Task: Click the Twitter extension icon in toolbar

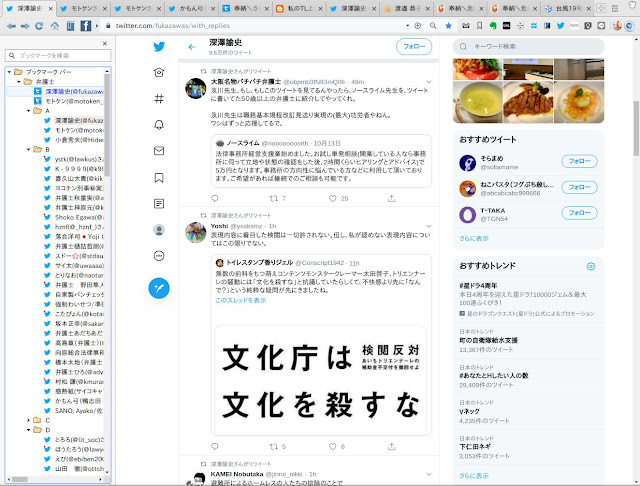Action: tap(560, 26)
